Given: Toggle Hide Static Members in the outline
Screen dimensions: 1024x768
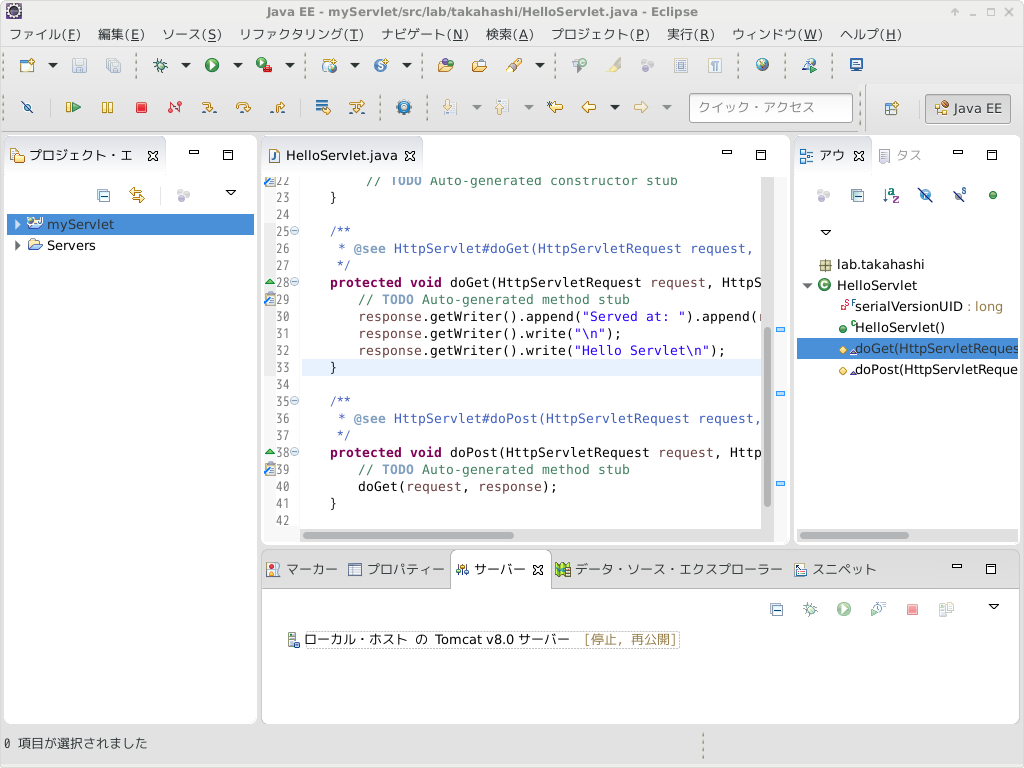Looking at the screenshot, I should [959, 195].
